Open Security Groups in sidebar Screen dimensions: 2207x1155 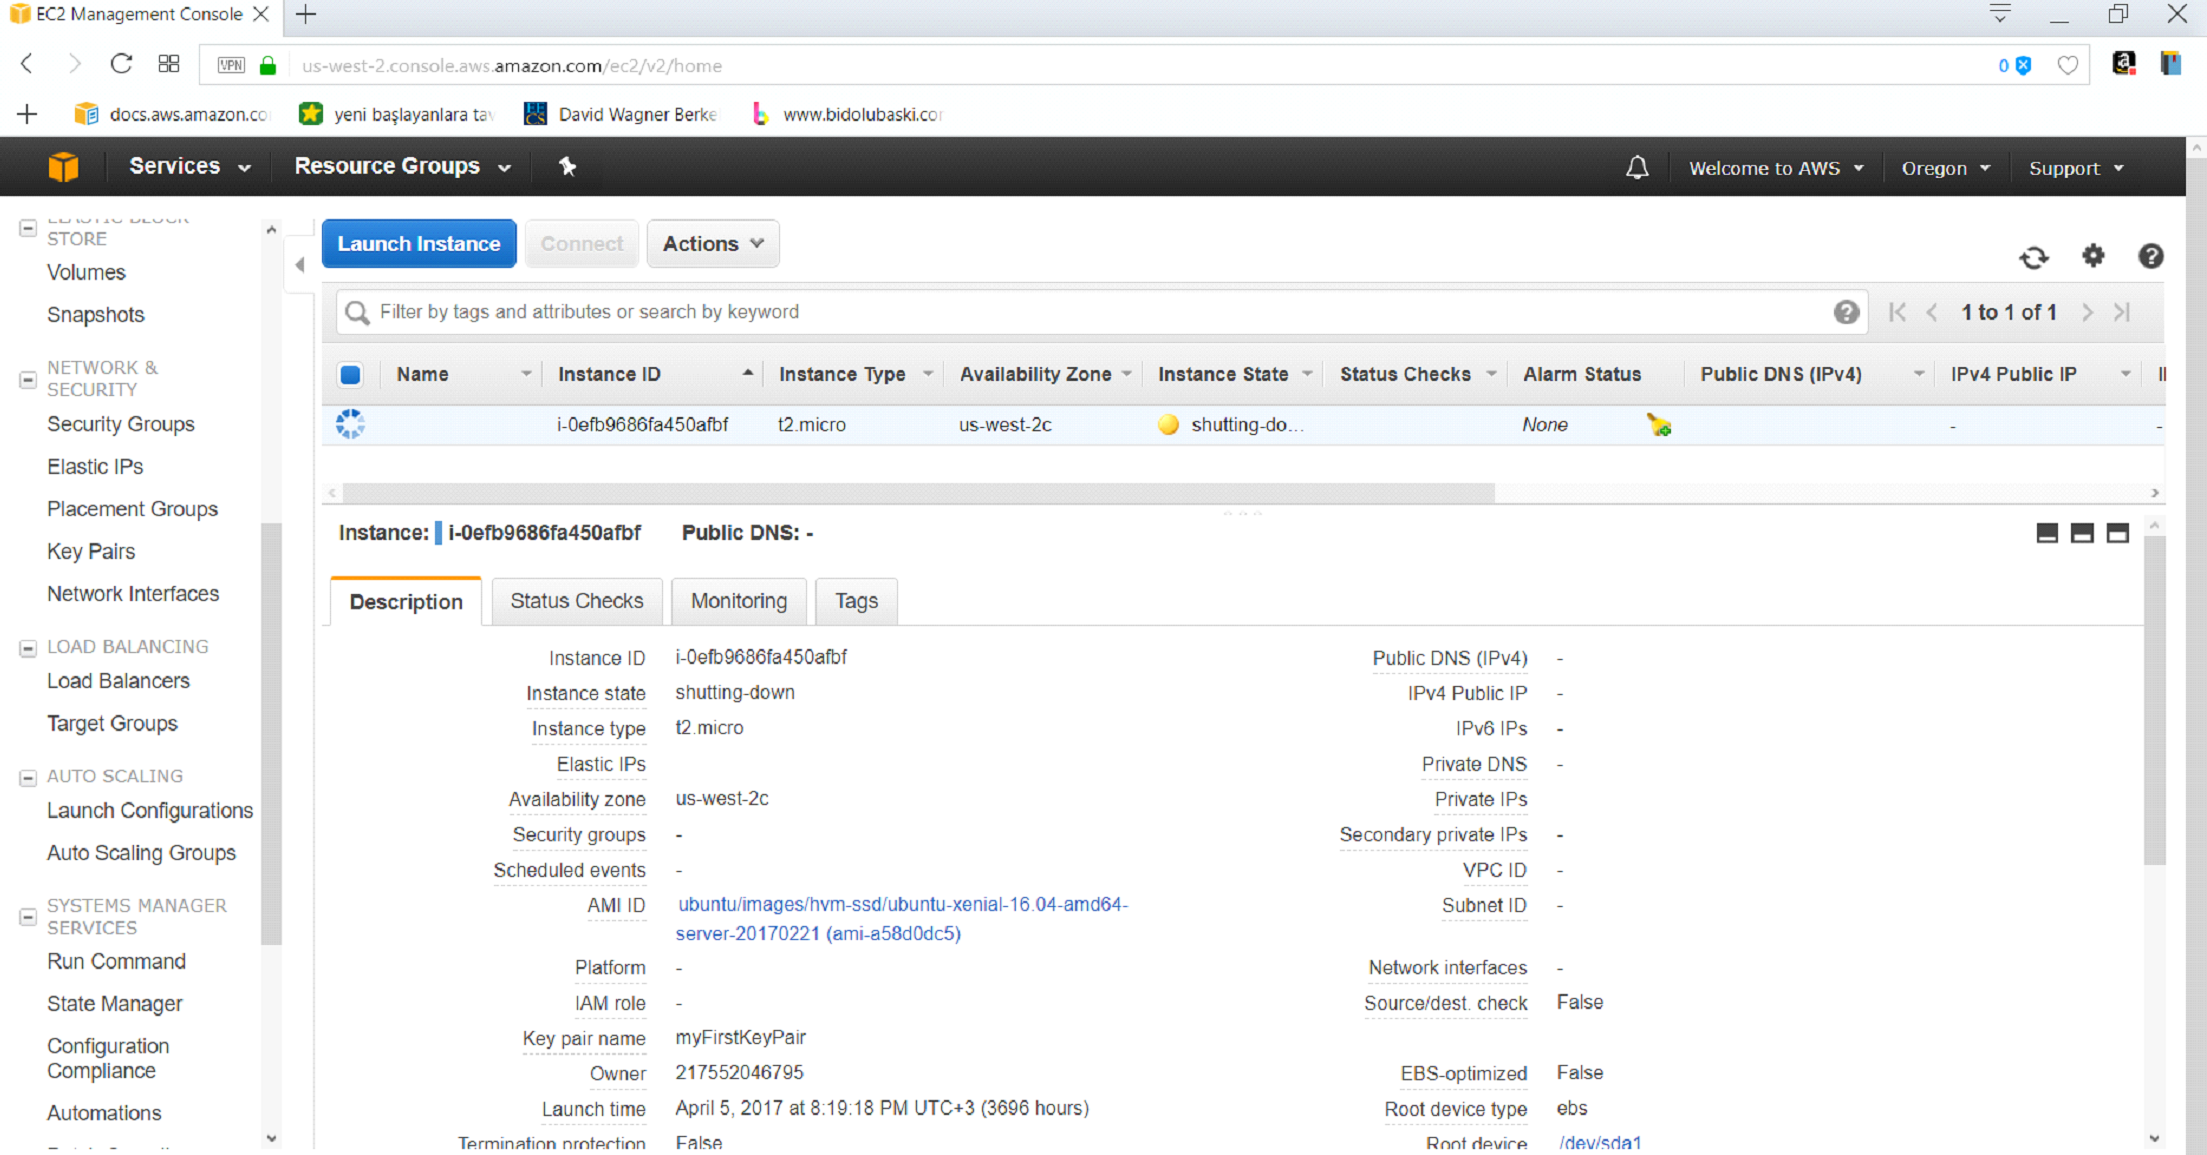(x=121, y=424)
